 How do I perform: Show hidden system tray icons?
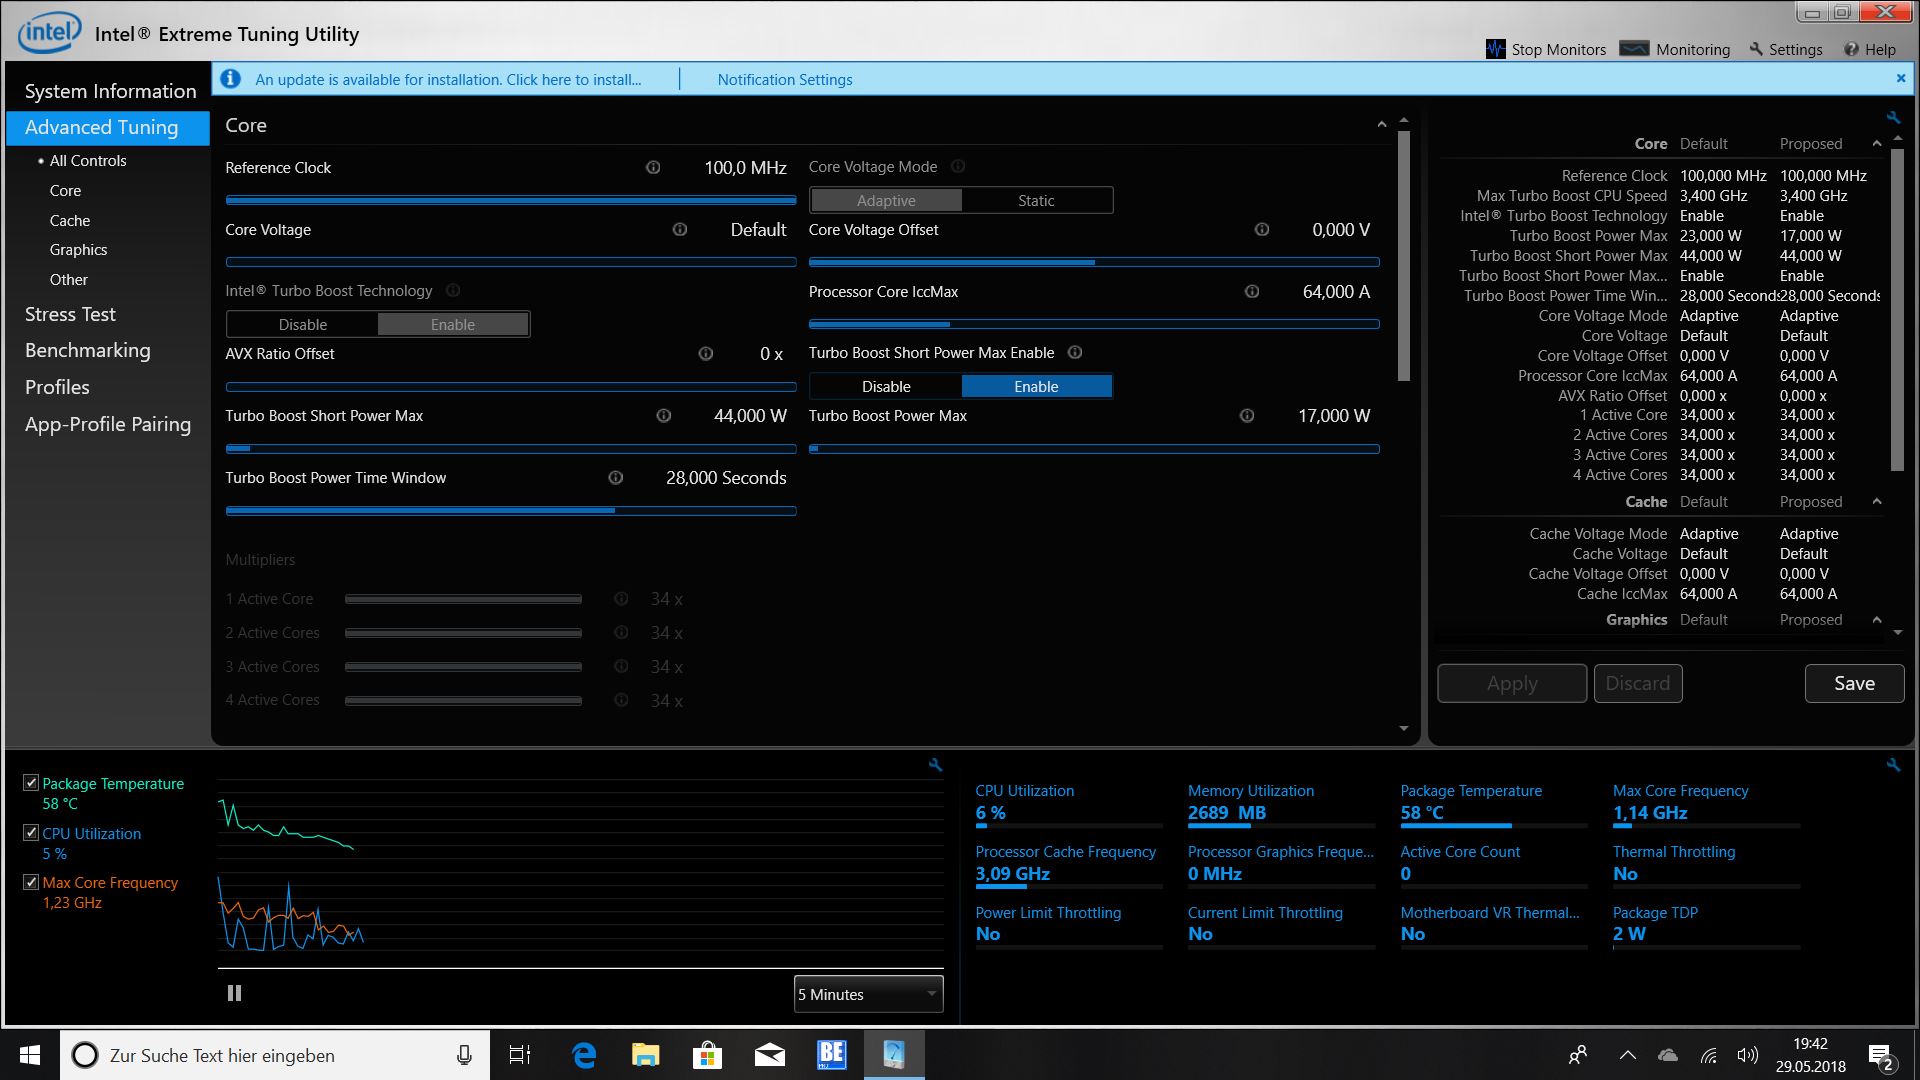click(1627, 1055)
